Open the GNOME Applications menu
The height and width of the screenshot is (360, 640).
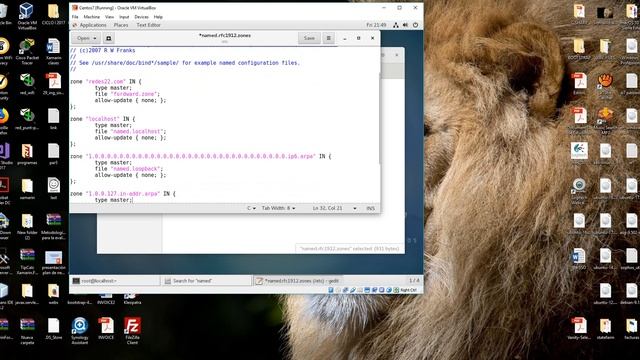point(93,25)
